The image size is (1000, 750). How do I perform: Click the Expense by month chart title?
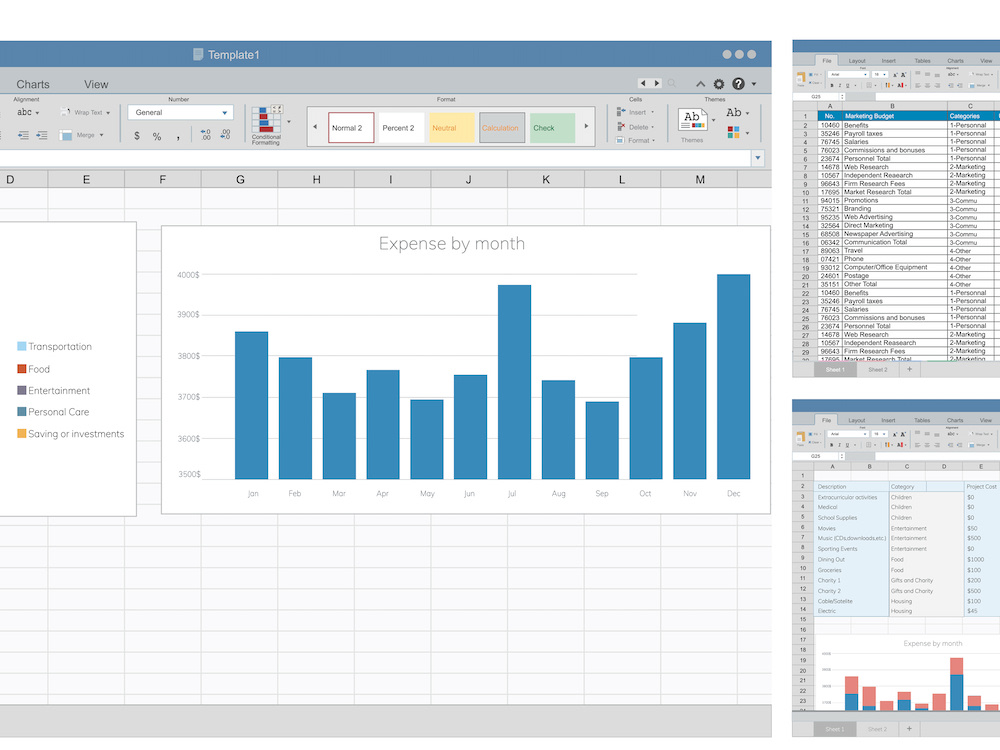tap(452, 244)
